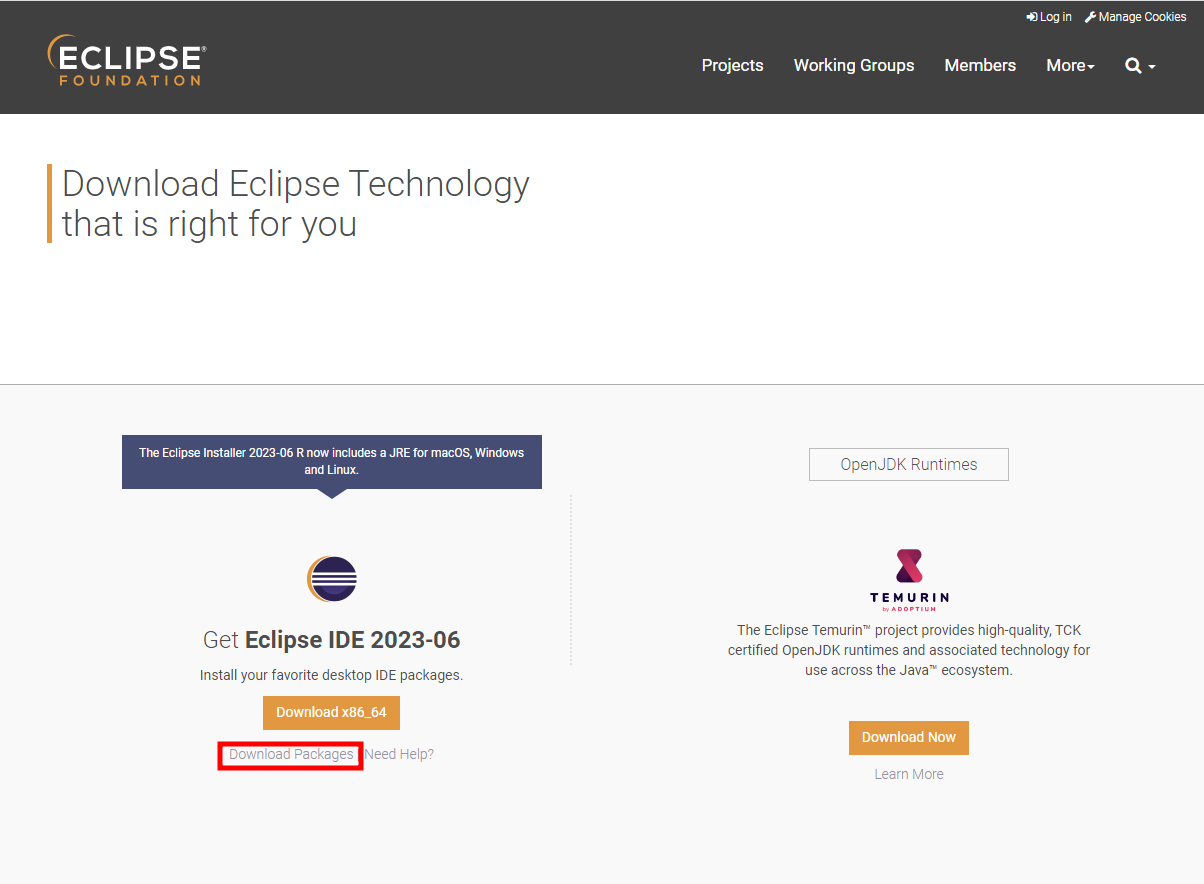This screenshot has height=884, width=1204.
Task: Click the OpenJDK Runtimes button
Action: (x=909, y=464)
